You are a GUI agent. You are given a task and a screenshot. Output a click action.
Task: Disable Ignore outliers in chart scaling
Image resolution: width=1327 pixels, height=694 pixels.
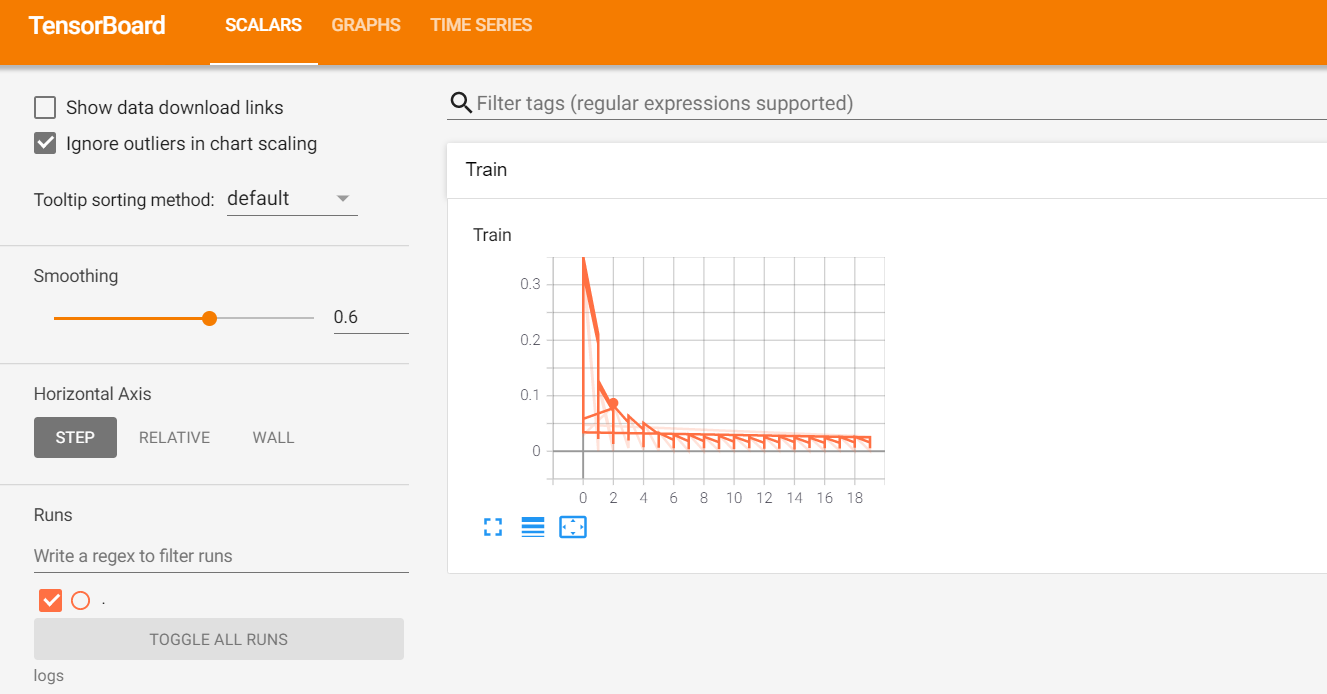44,142
